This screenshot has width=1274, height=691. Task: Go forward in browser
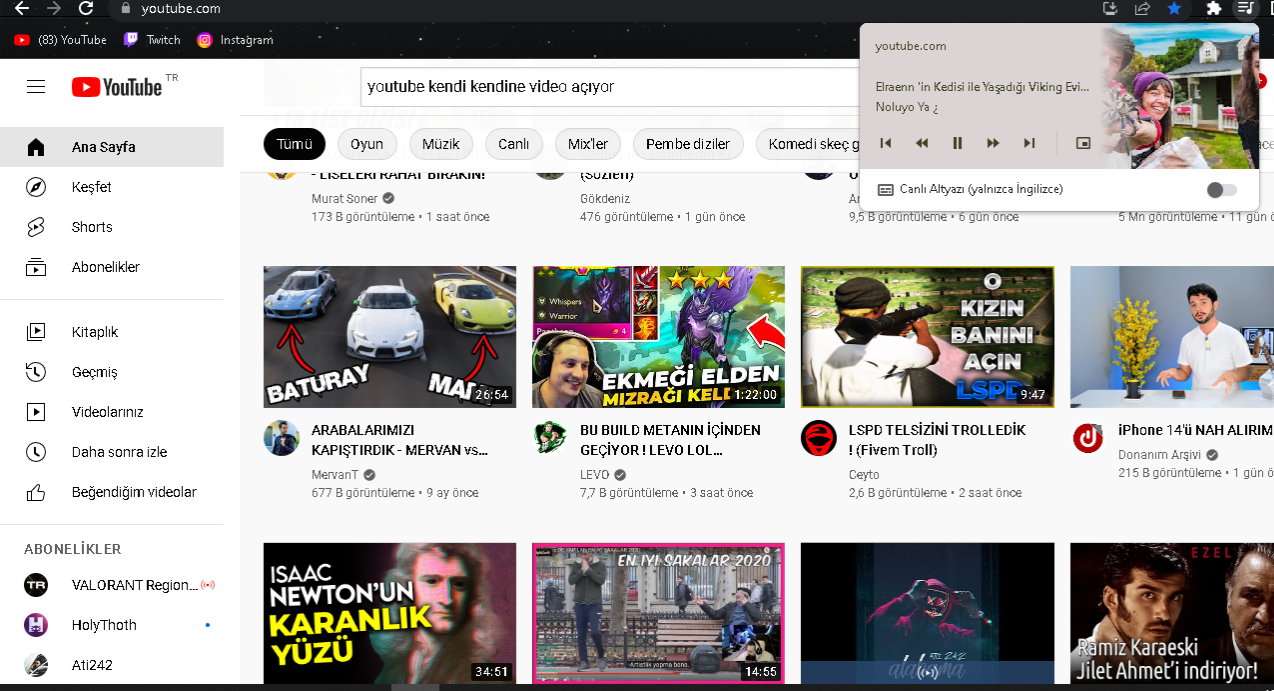[x=54, y=8]
